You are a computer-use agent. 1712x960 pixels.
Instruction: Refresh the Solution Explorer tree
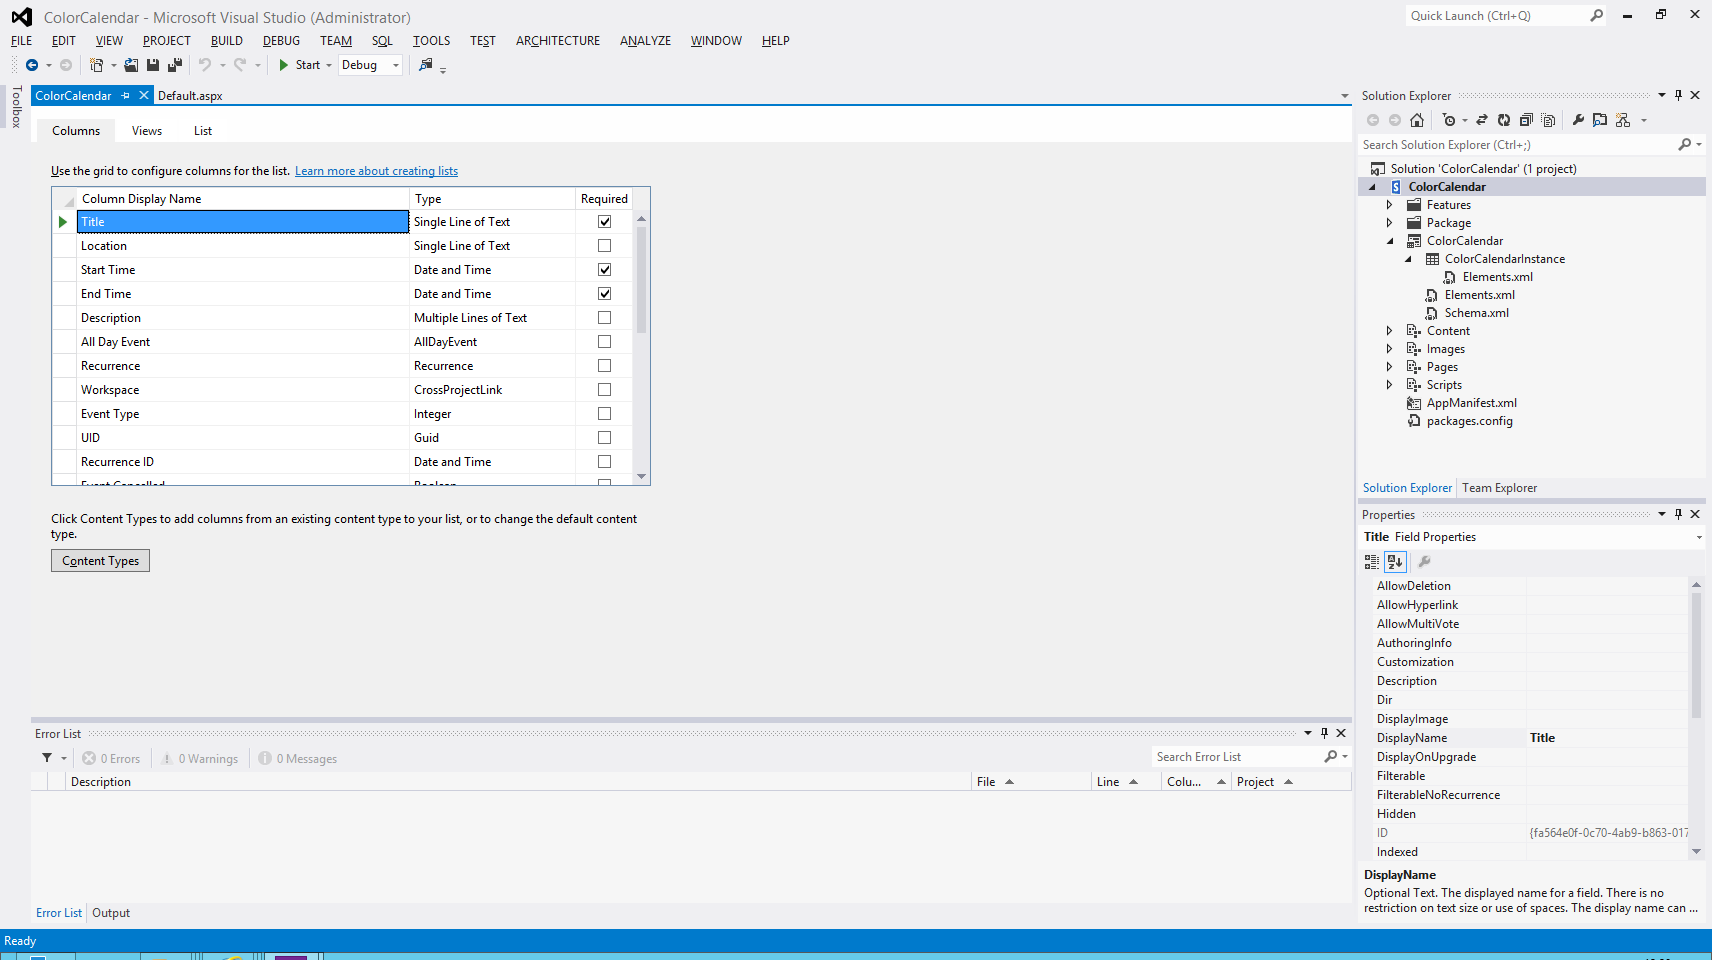1504,120
